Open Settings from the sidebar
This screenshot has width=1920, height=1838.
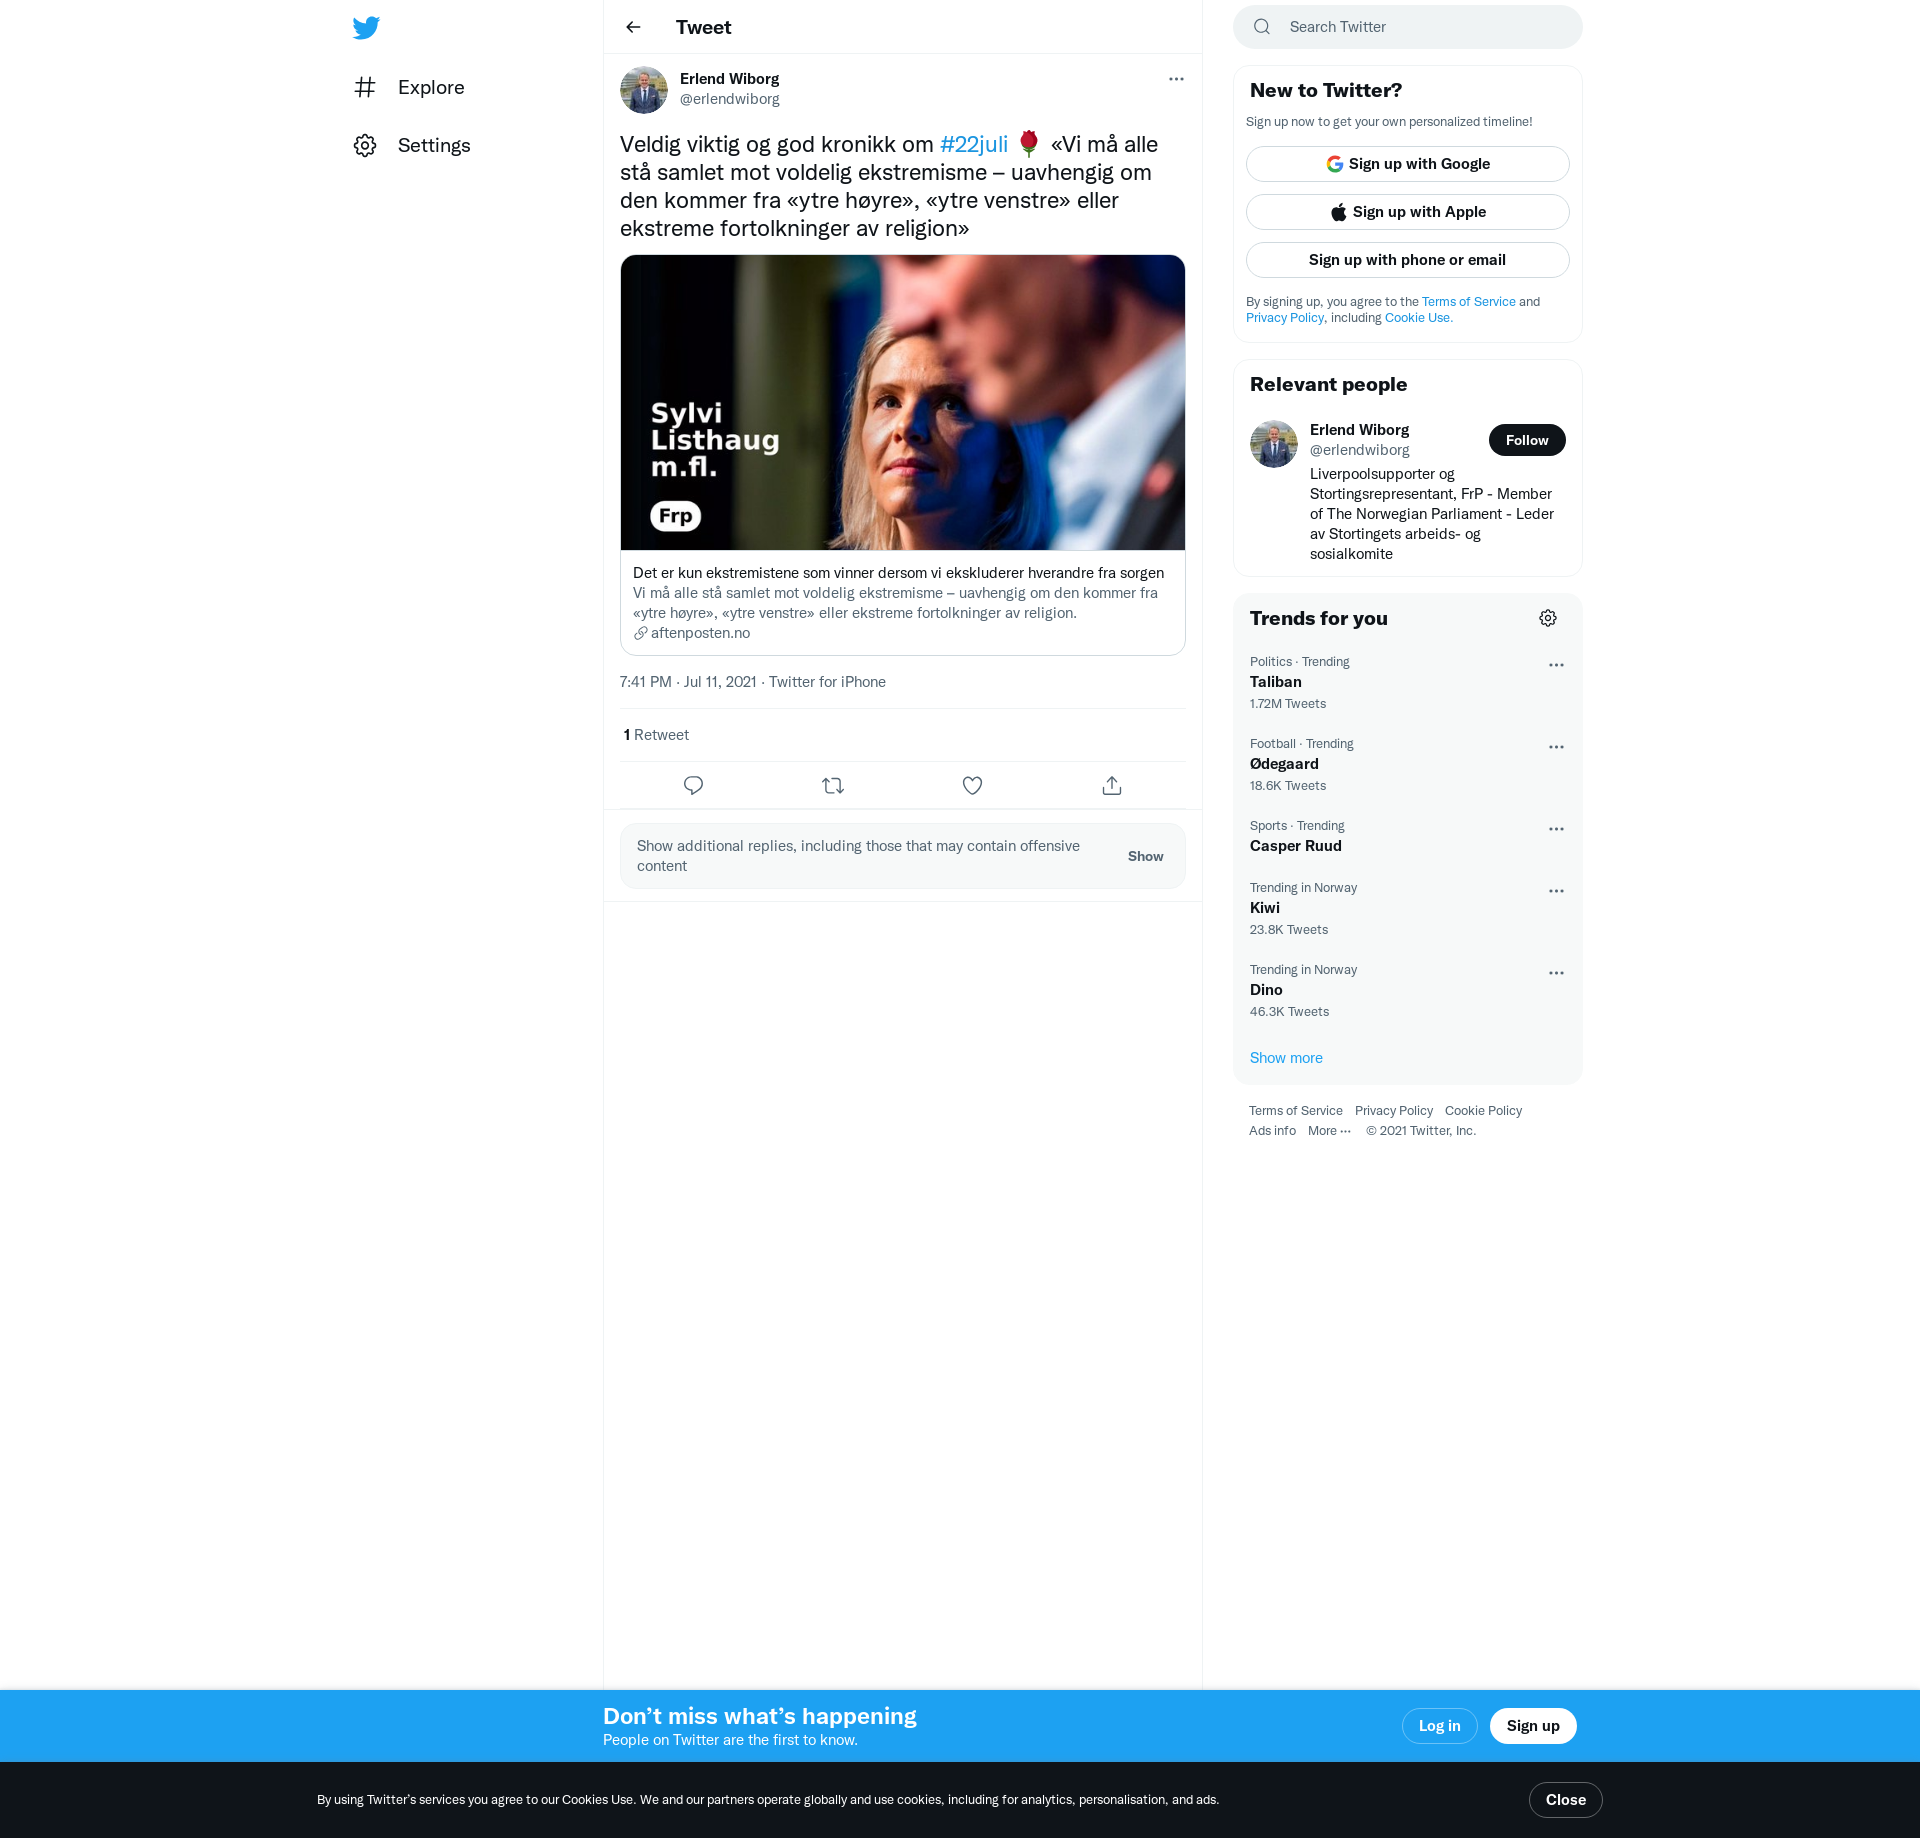[x=412, y=145]
